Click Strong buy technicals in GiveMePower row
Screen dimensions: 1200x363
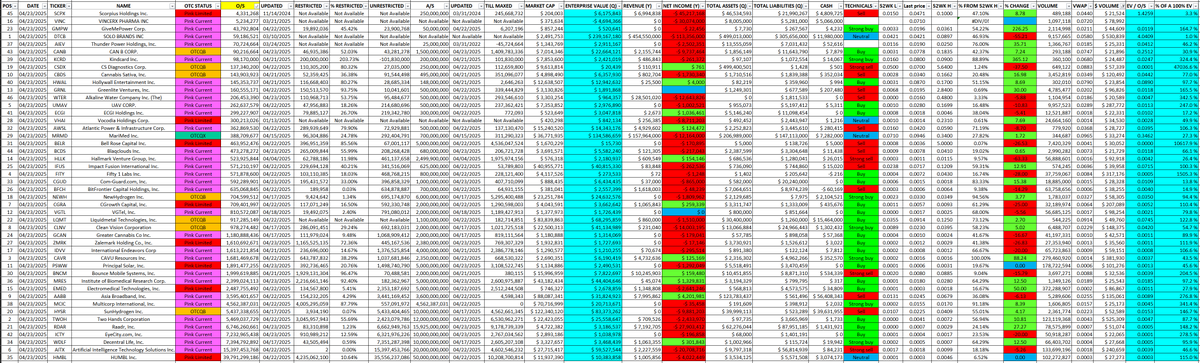tap(862, 29)
